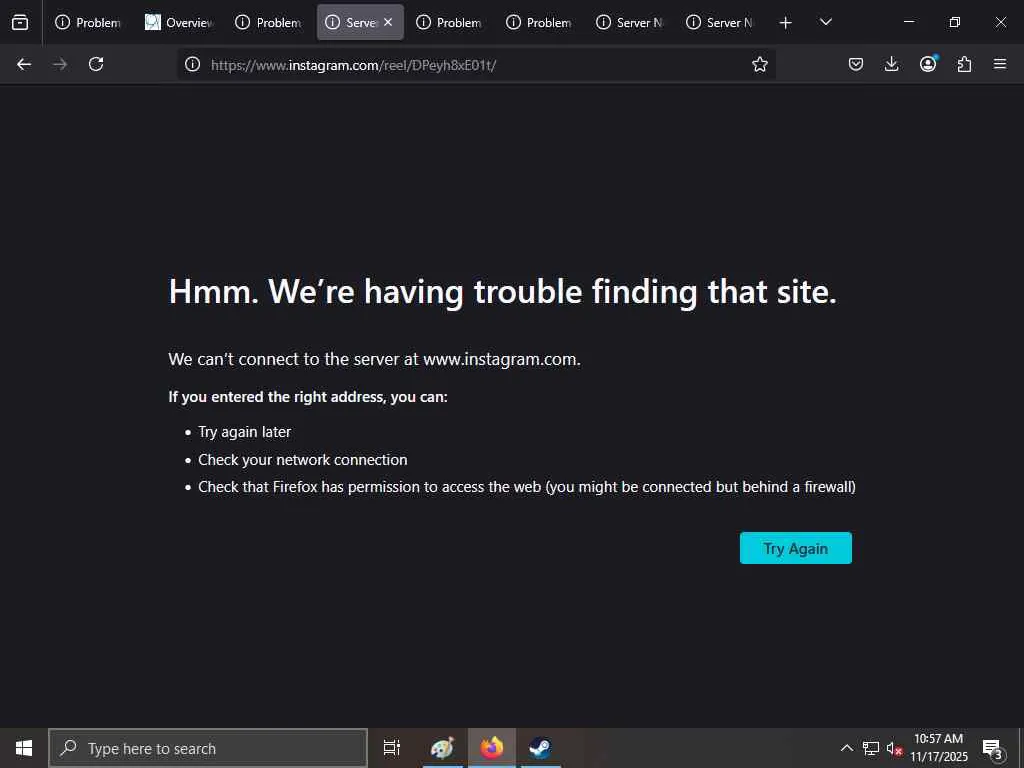Image resolution: width=1024 pixels, height=768 pixels.
Task: Click the "Check your network connection" bullet
Action: [302, 460]
